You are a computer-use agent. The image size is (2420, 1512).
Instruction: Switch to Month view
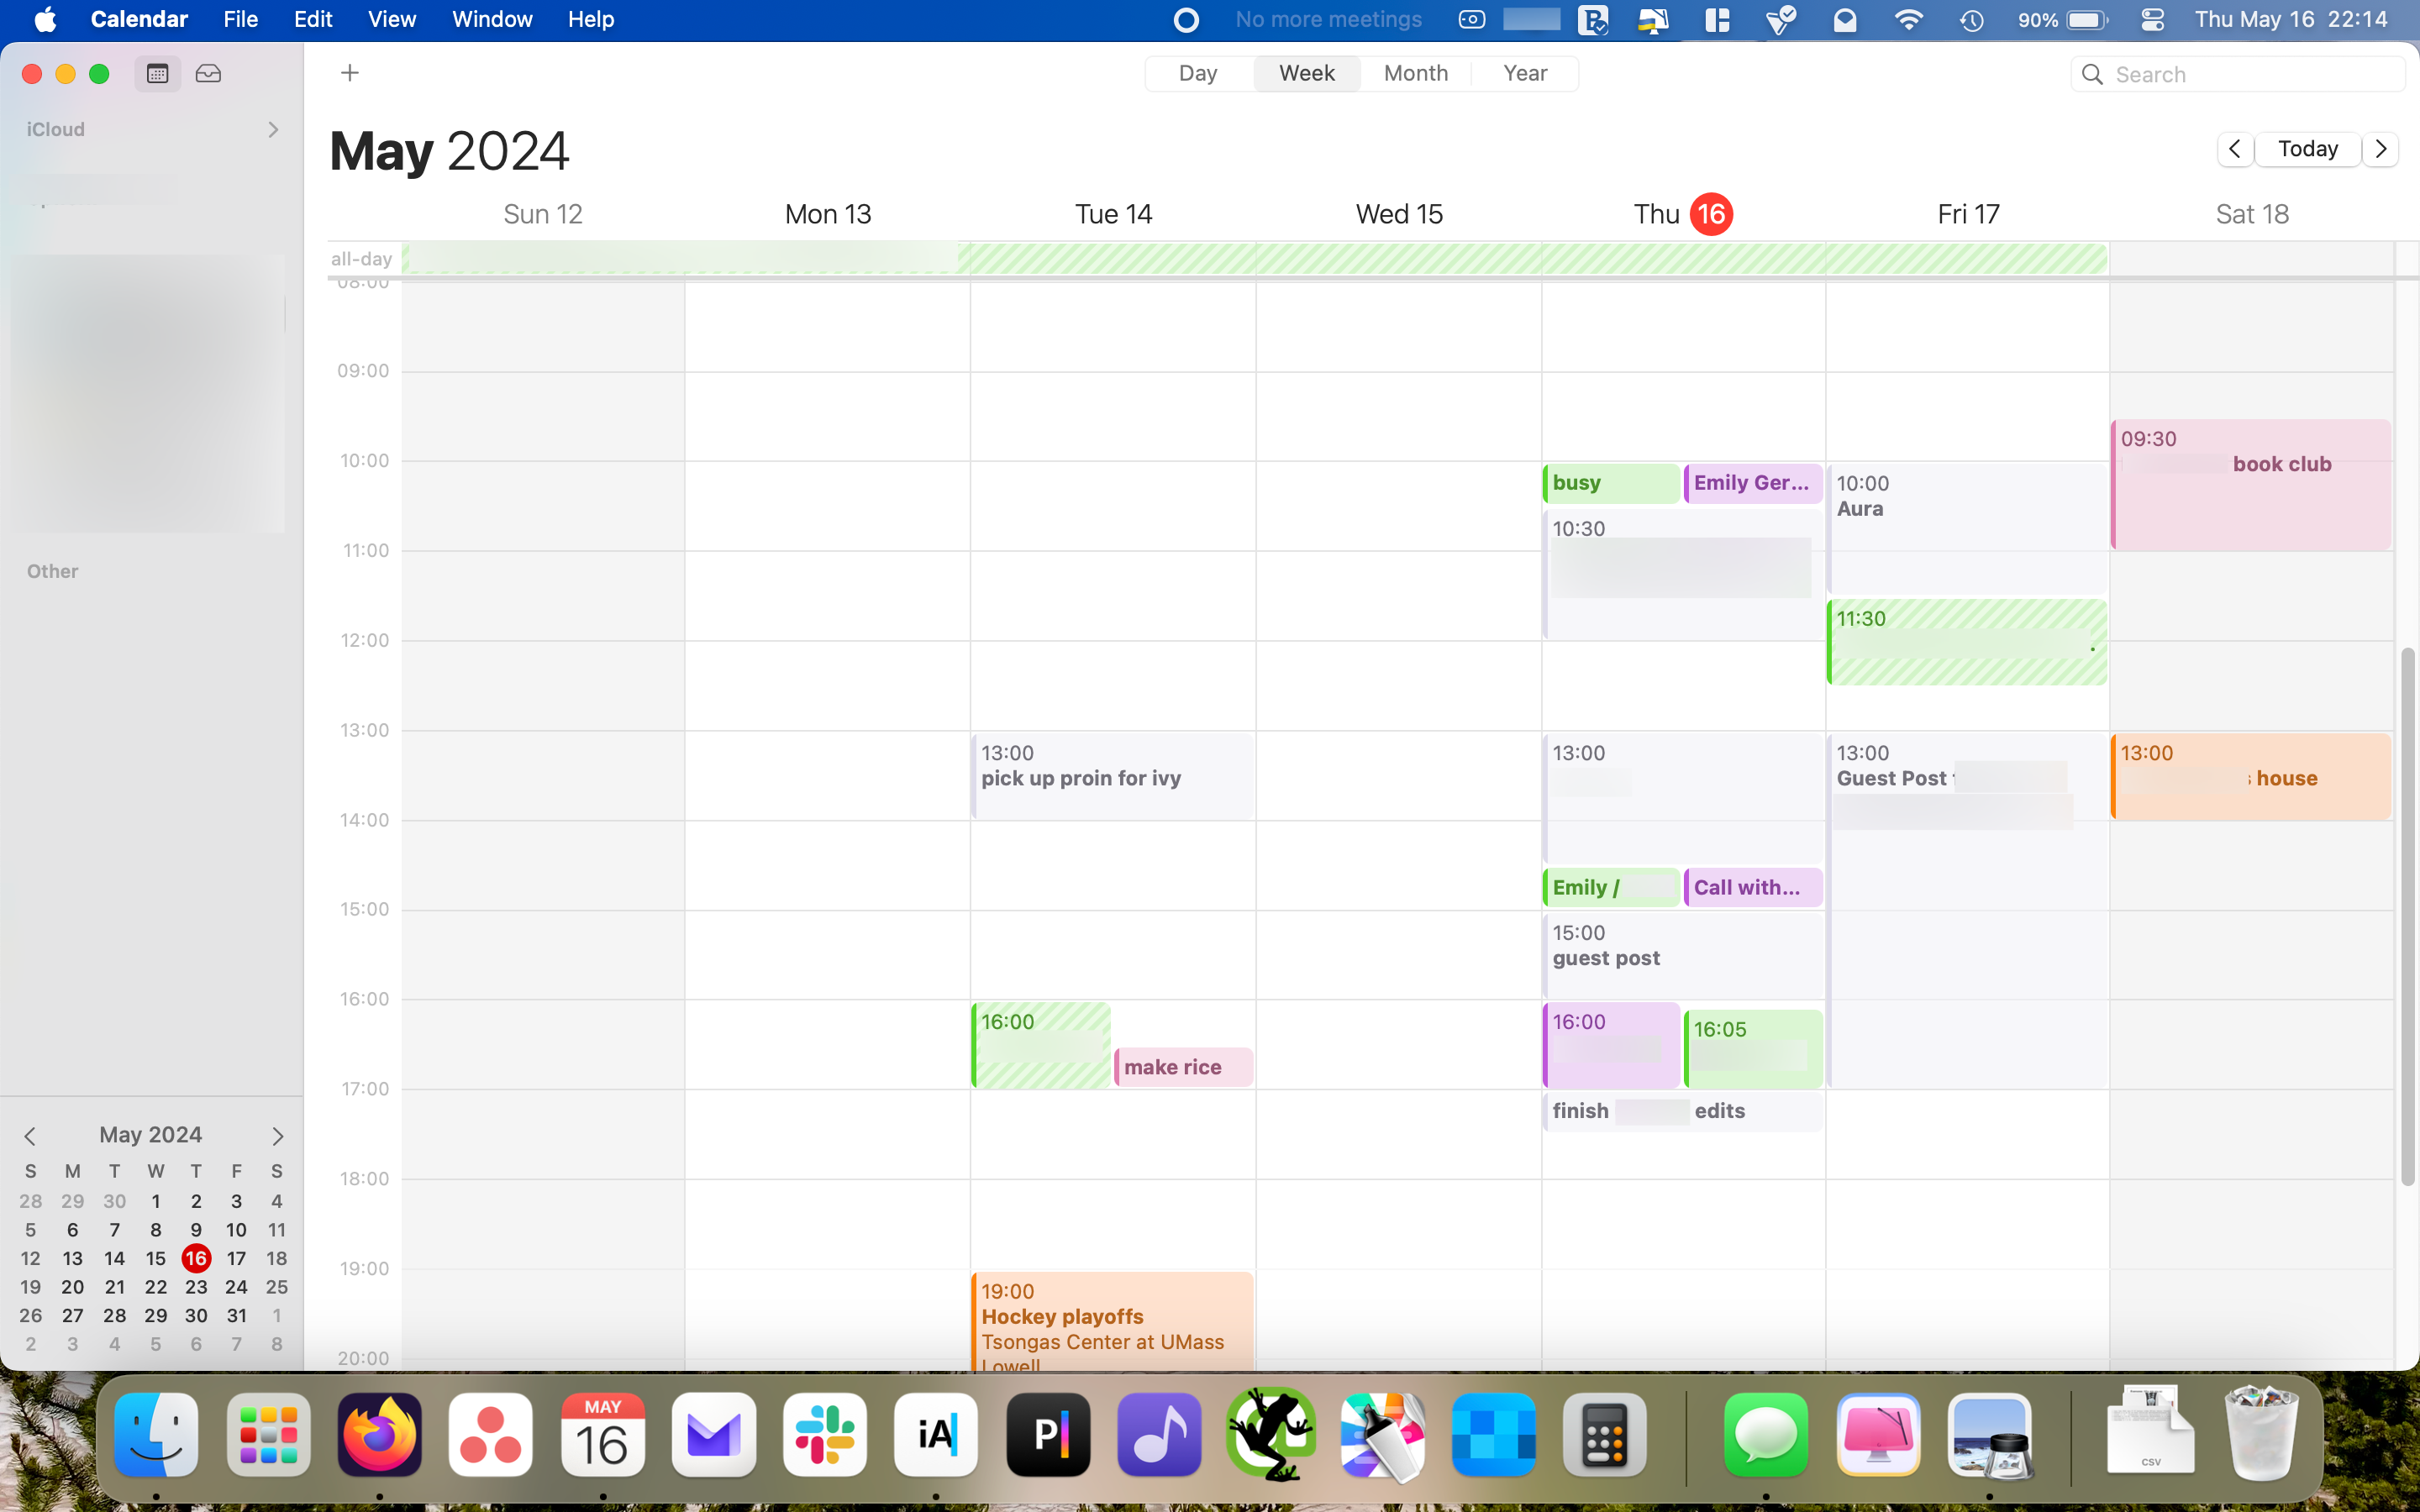click(x=1415, y=73)
